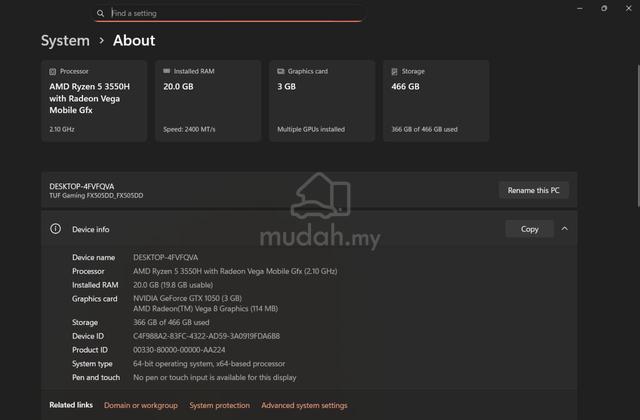Select Device ID value C4F988A2
This screenshot has height=420, width=640.
click(x=207, y=336)
